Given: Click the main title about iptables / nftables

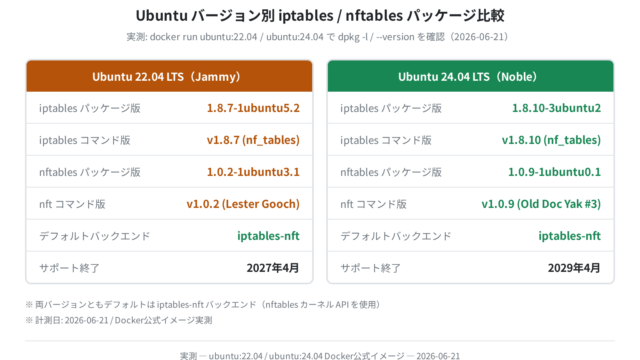Looking at the screenshot, I should pyautogui.click(x=320, y=16).
